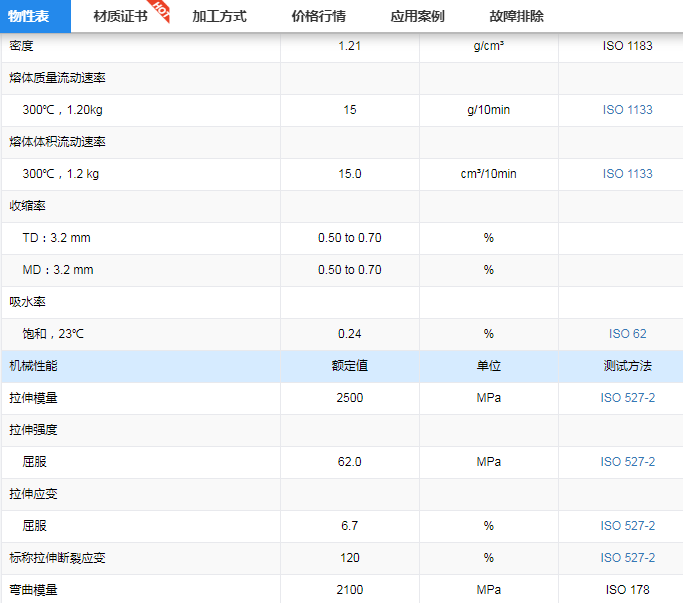Follow ISO 527-2 link in 62.0 MPa row

point(627,462)
